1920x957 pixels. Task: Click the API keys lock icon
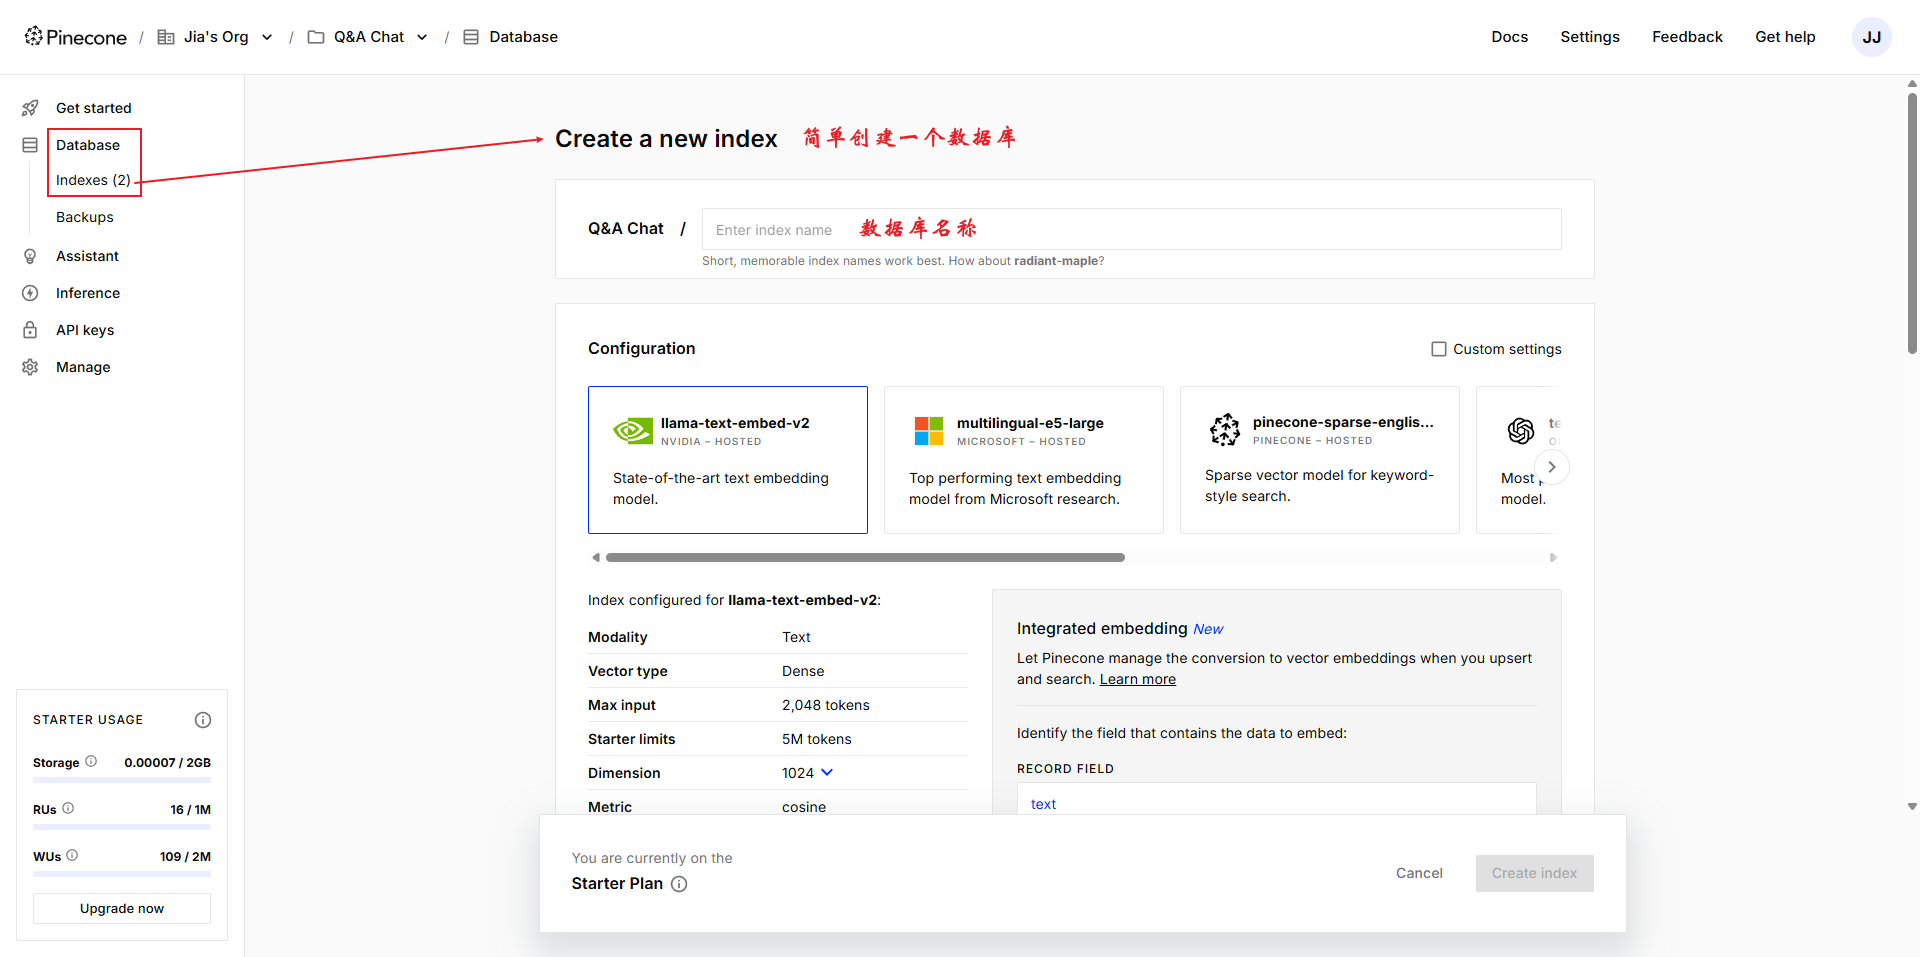point(30,330)
